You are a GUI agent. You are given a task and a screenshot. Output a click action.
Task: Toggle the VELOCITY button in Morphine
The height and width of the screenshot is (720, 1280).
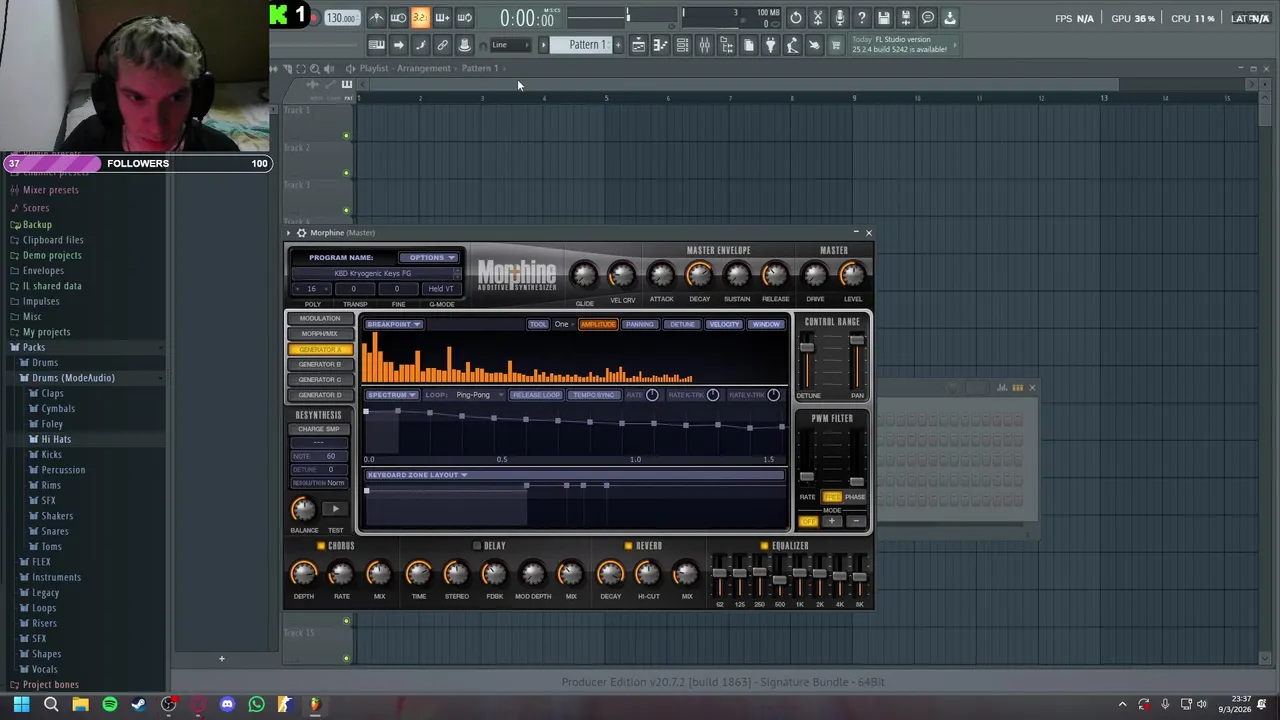[x=724, y=324]
